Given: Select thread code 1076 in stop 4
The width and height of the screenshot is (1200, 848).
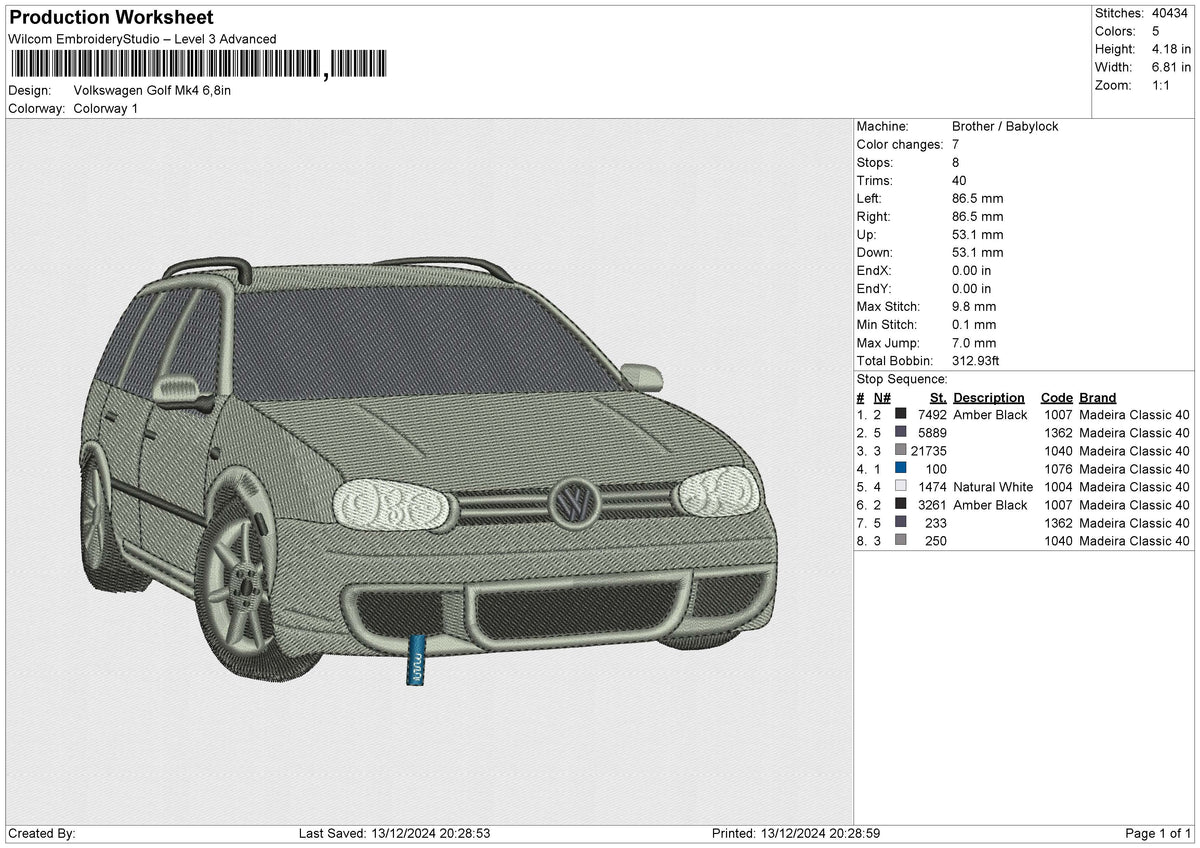Looking at the screenshot, I should click(x=1058, y=469).
